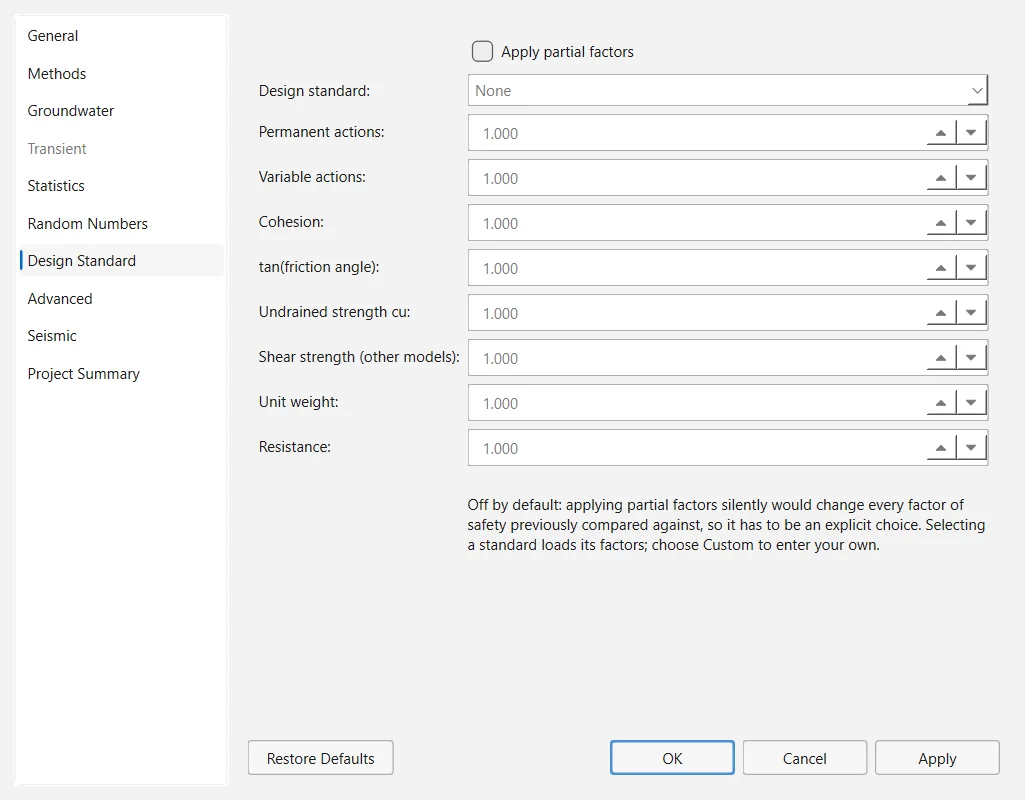Viewport: 1025px width, 800px height.
Task: Decrease Shear strength (other models) down arrow
Action: pyautogui.click(x=971, y=358)
